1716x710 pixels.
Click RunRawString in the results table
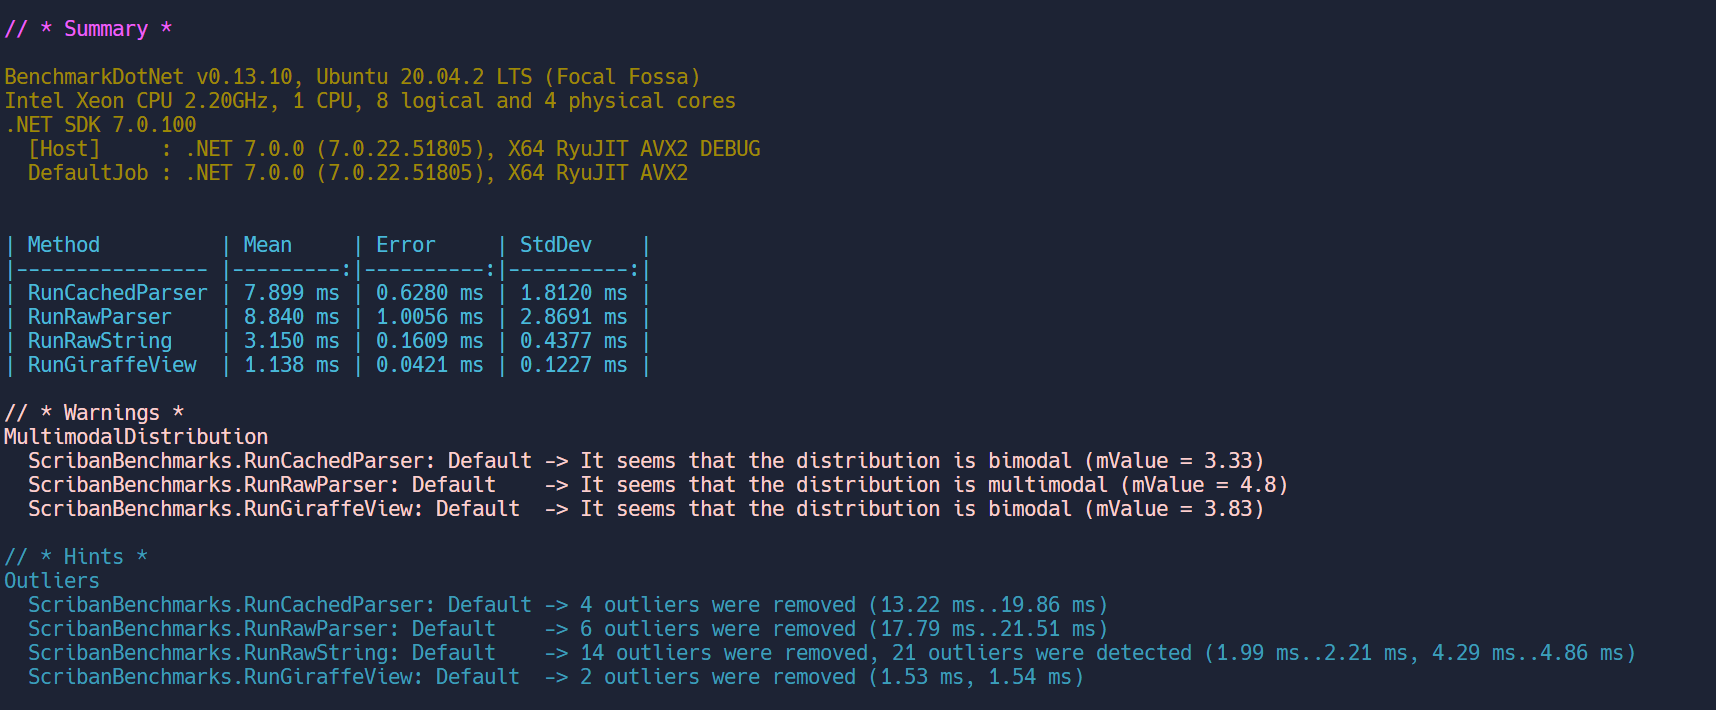pyautogui.click(x=99, y=341)
